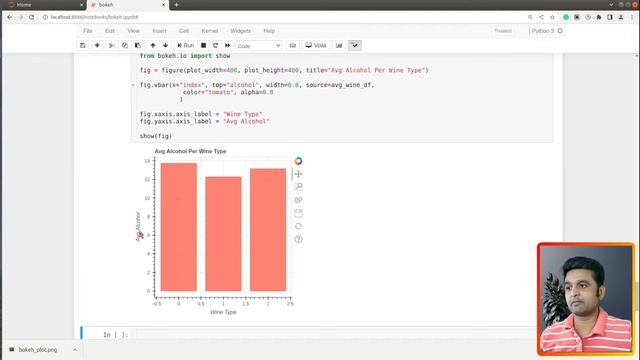640x360 pixels.
Task: Open the View menu
Action: pos(133,31)
